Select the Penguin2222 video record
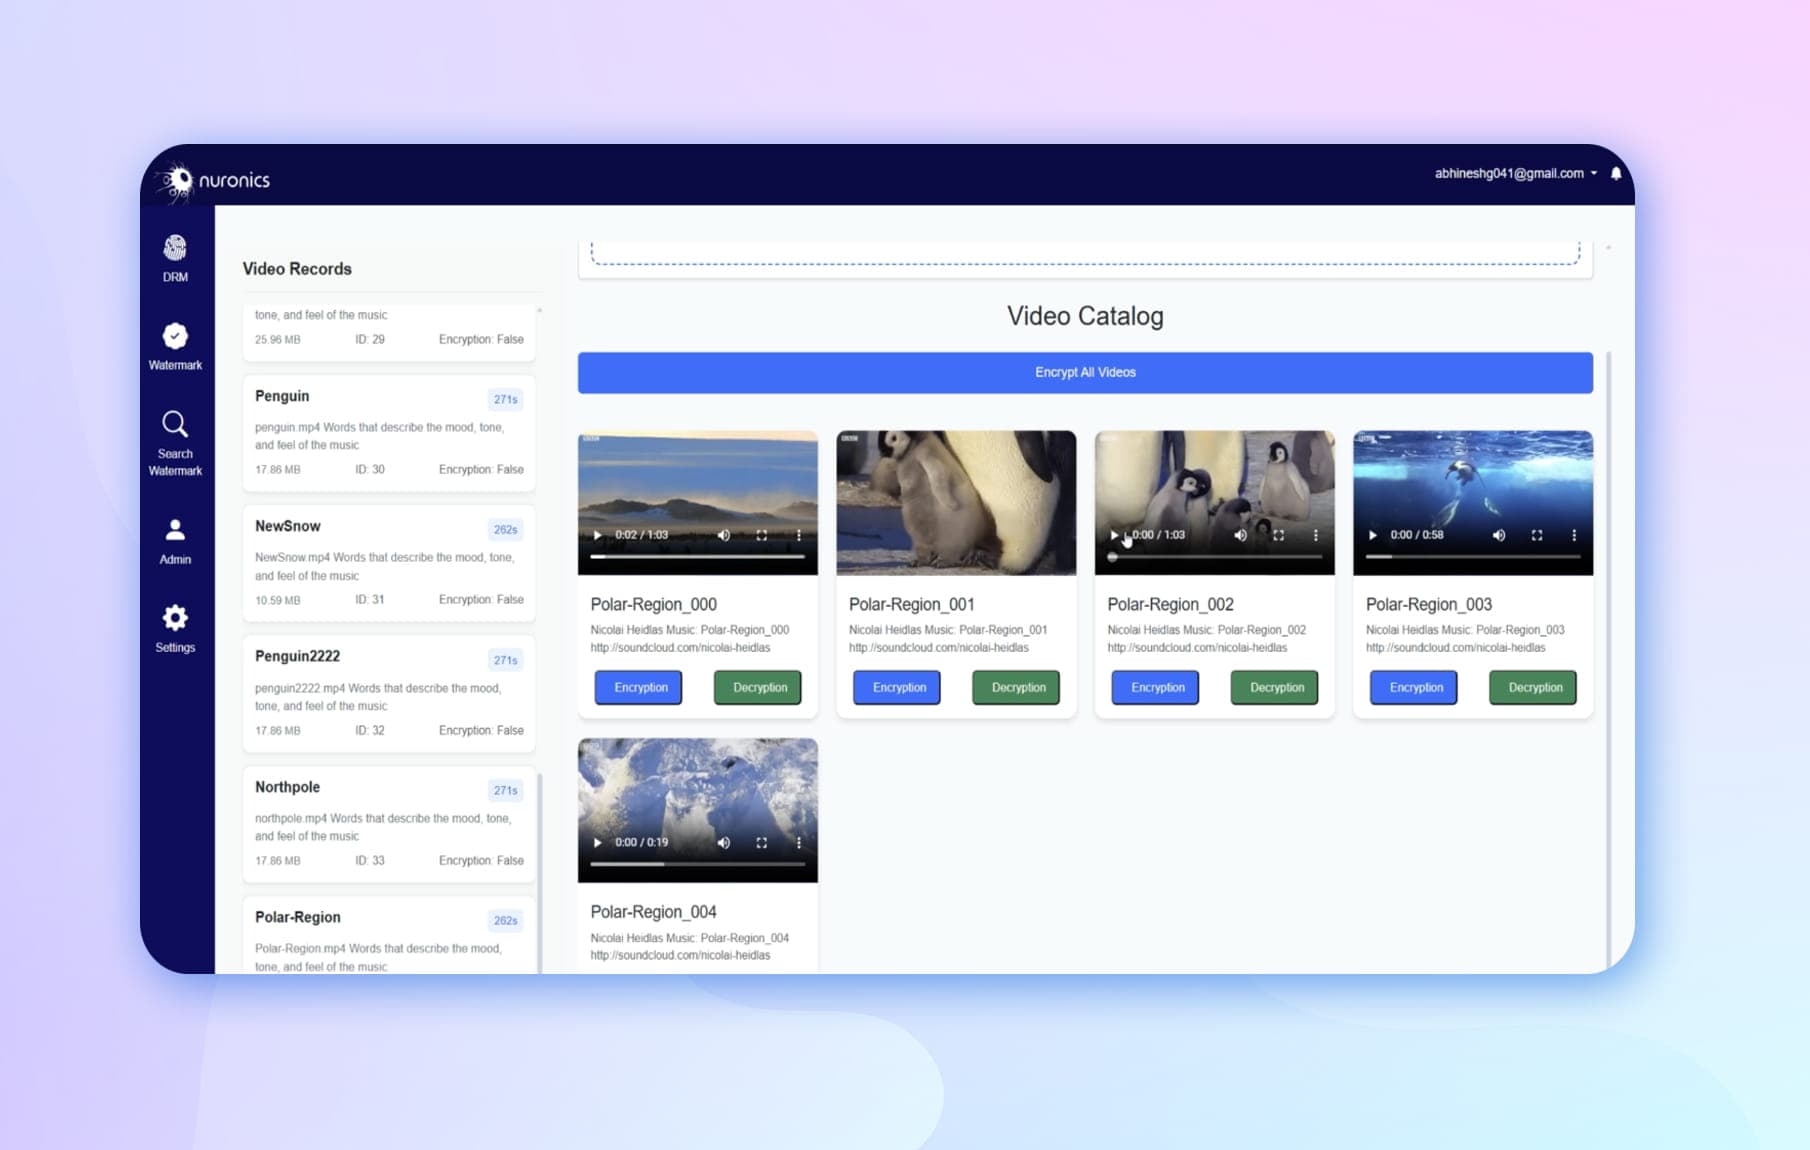 point(389,693)
